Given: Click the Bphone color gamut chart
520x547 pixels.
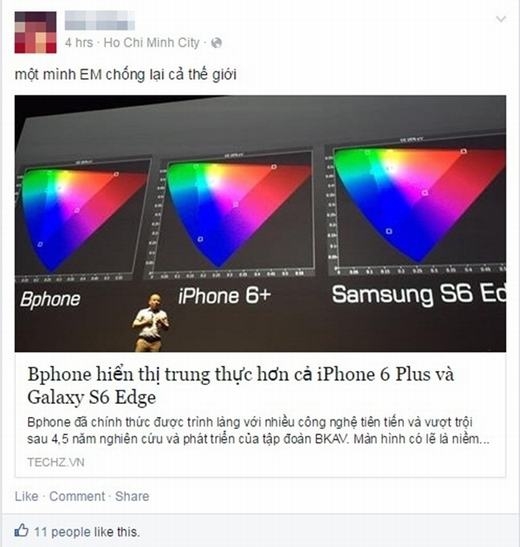Looking at the screenshot, I should 82,218.
